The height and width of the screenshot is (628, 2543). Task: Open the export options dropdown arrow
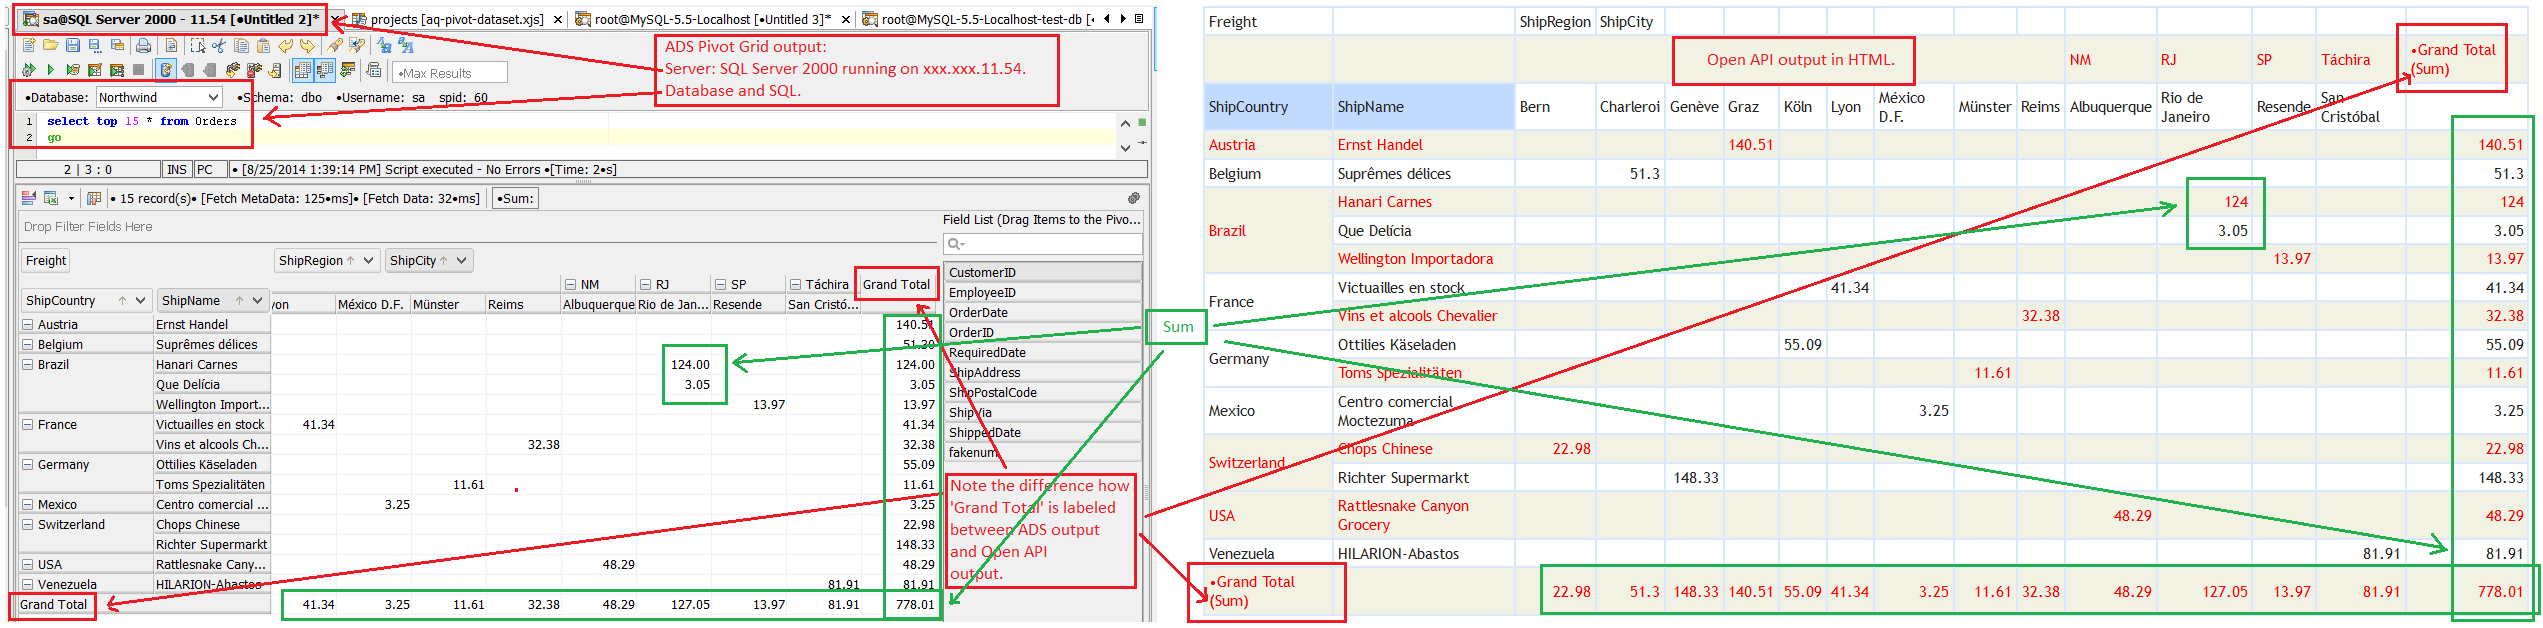pos(71,198)
